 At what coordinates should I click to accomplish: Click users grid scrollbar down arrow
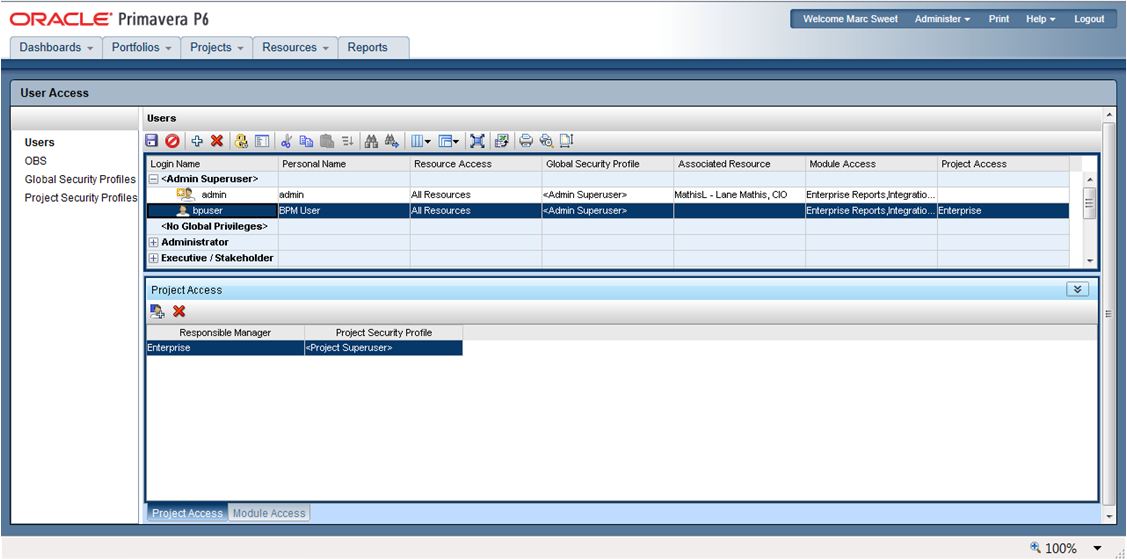(1090, 260)
